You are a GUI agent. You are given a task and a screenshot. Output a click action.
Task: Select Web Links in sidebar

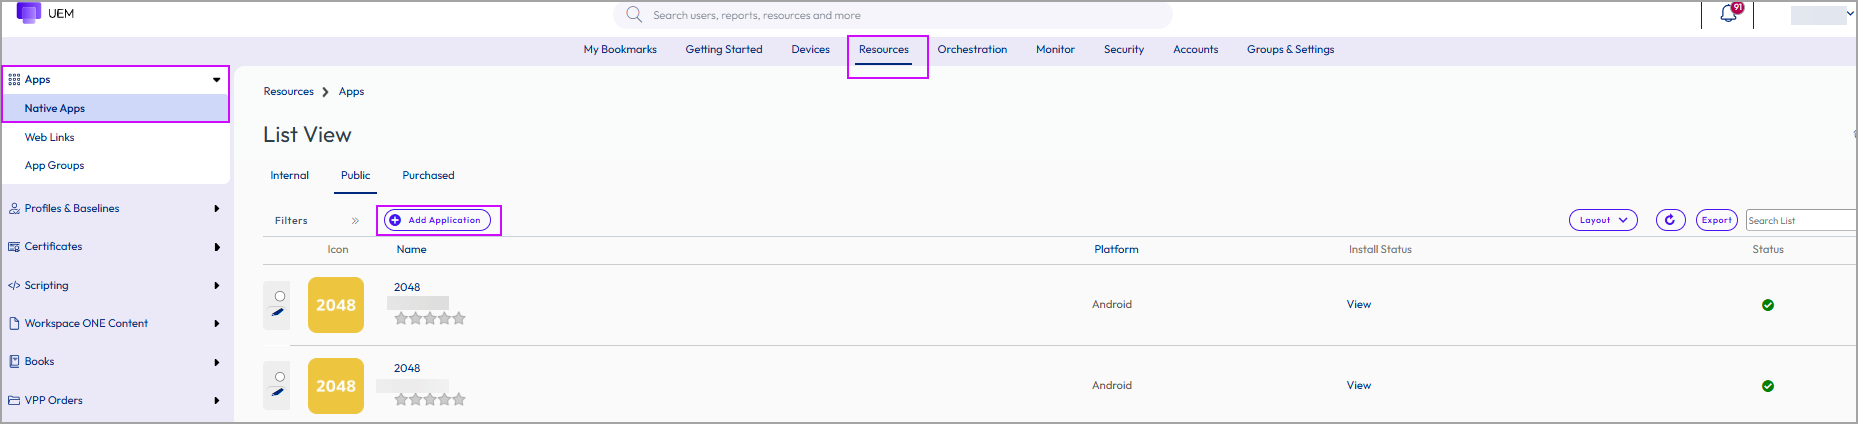coord(50,138)
